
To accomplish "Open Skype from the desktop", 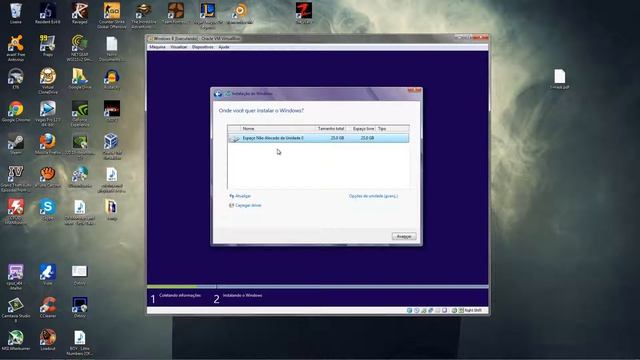I will (47, 209).
